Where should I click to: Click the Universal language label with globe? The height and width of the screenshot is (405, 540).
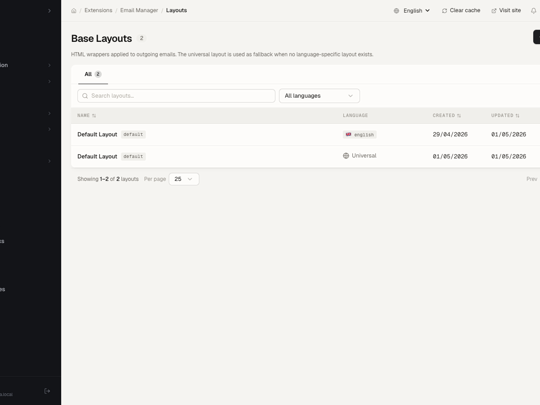point(360,156)
